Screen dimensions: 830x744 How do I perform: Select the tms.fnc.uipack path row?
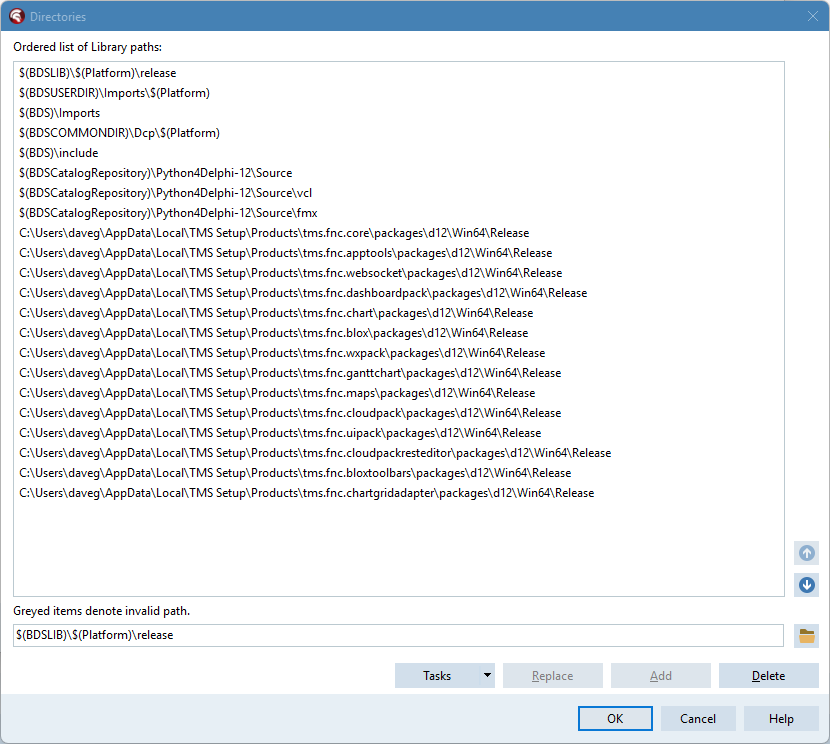(399, 433)
